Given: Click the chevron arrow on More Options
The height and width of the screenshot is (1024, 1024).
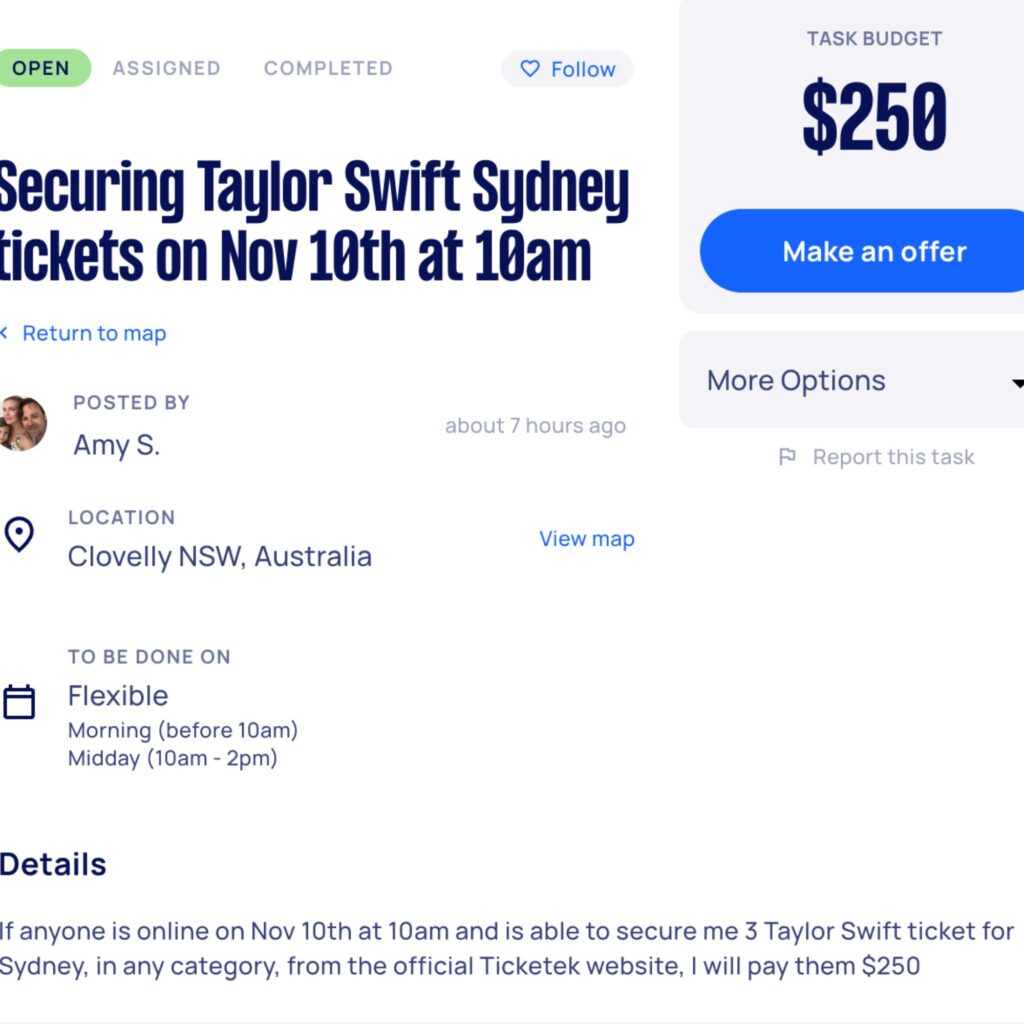Looking at the screenshot, I should tap(1017, 382).
